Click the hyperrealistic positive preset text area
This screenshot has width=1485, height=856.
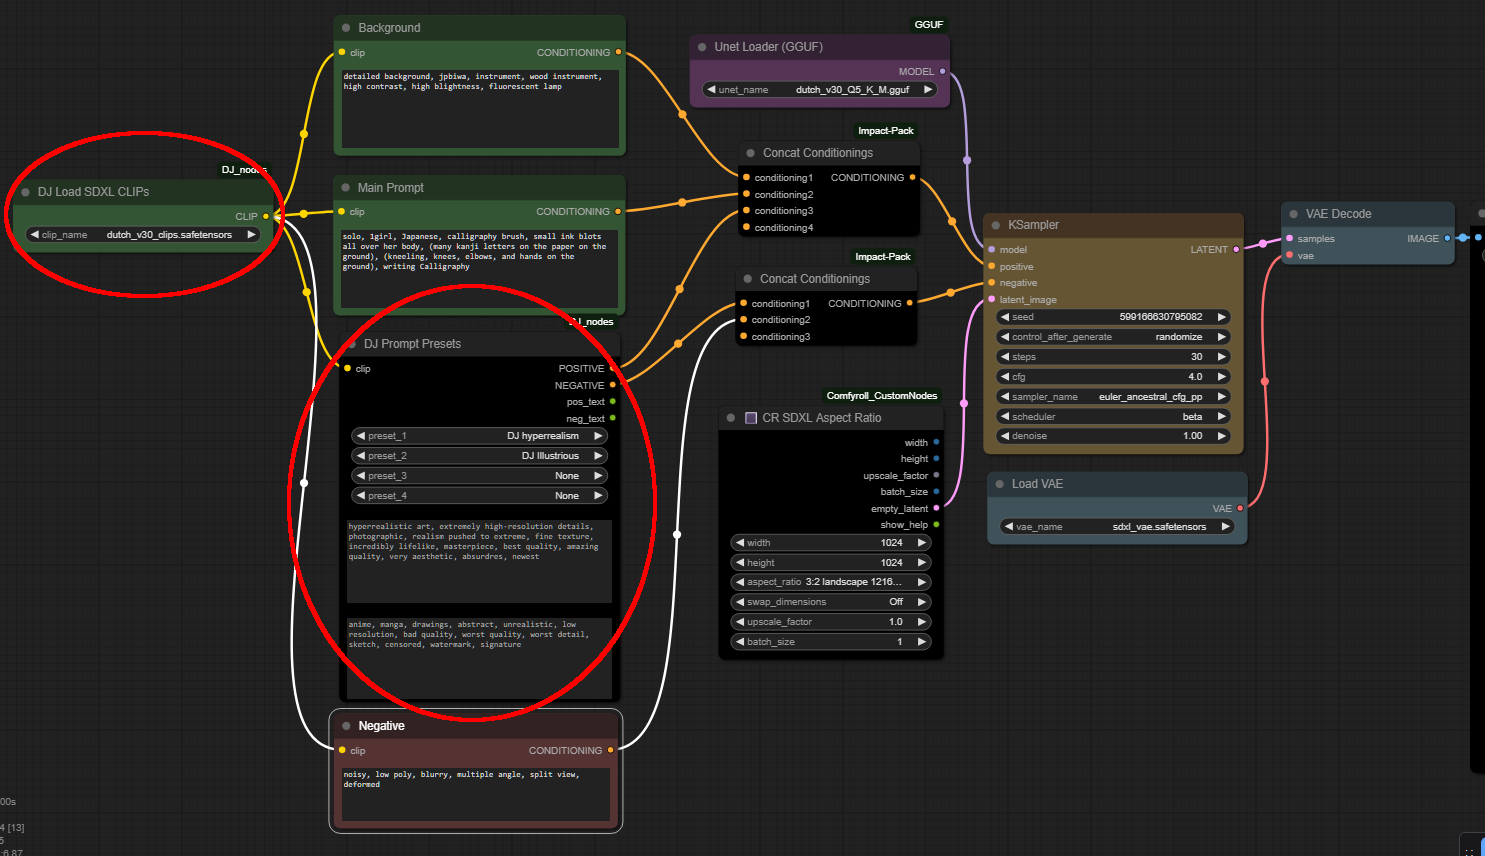tap(479, 561)
